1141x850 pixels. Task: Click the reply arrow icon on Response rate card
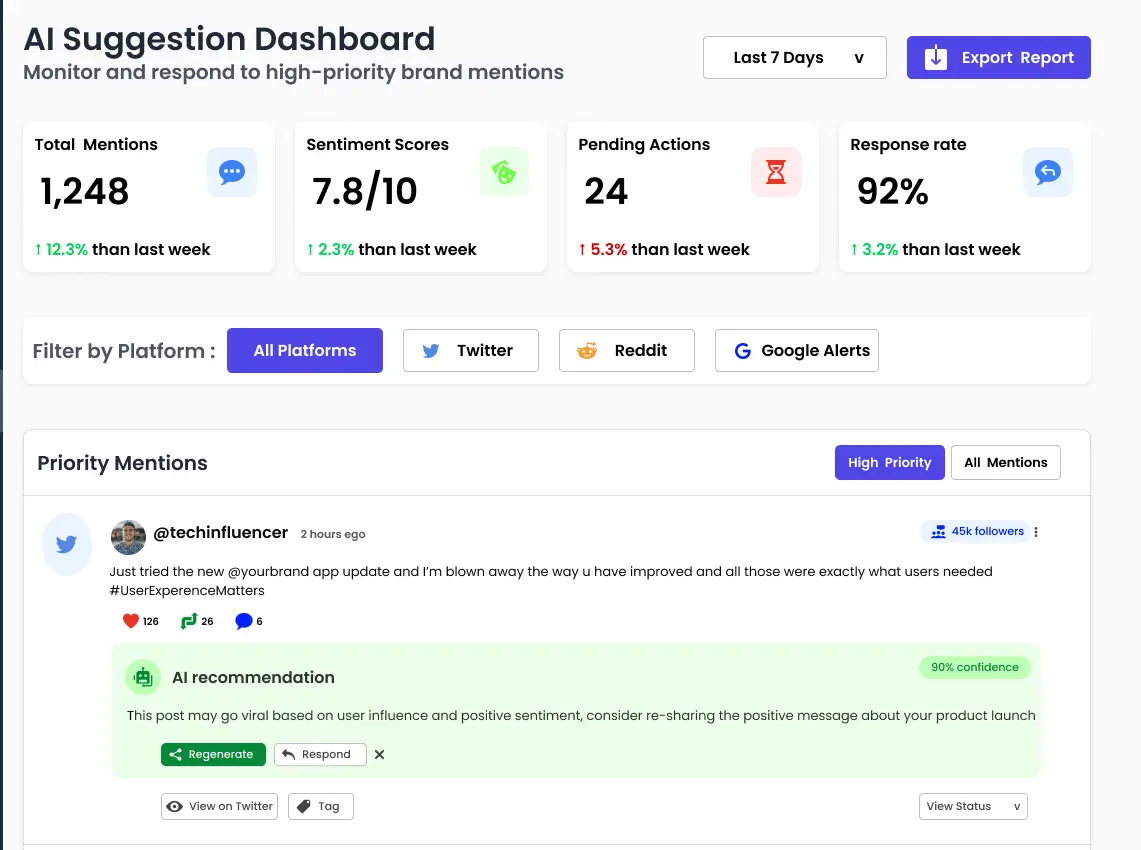click(1048, 172)
